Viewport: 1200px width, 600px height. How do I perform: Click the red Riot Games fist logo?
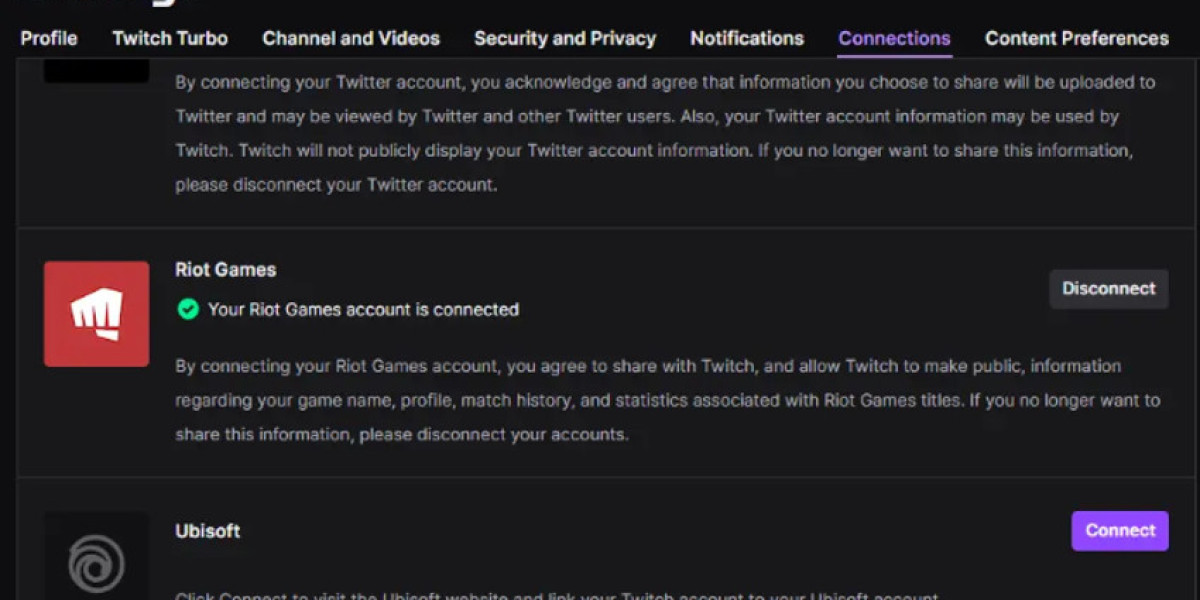[x=96, y=314]
